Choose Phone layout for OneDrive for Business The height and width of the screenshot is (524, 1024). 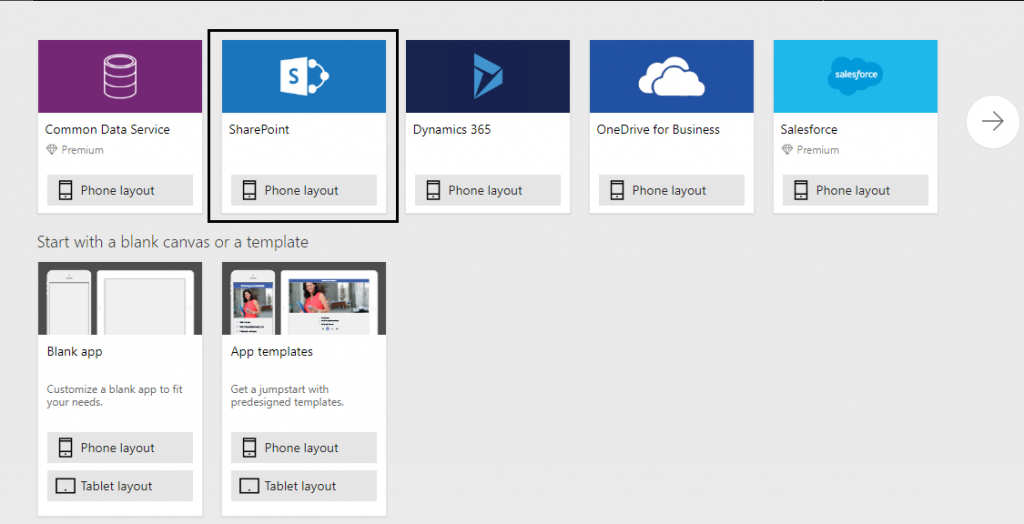pos(671,190)
